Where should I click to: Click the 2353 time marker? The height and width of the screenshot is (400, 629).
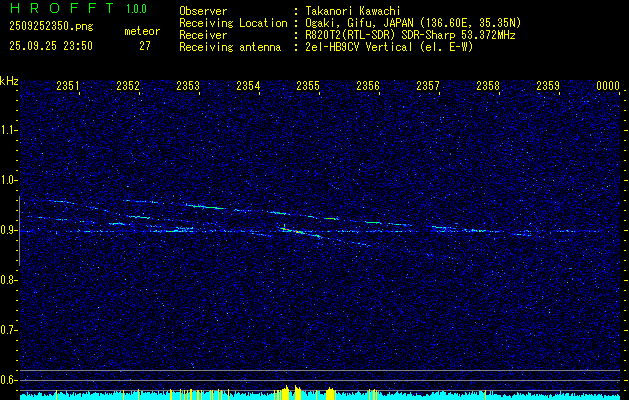click(x=188, y=85)
